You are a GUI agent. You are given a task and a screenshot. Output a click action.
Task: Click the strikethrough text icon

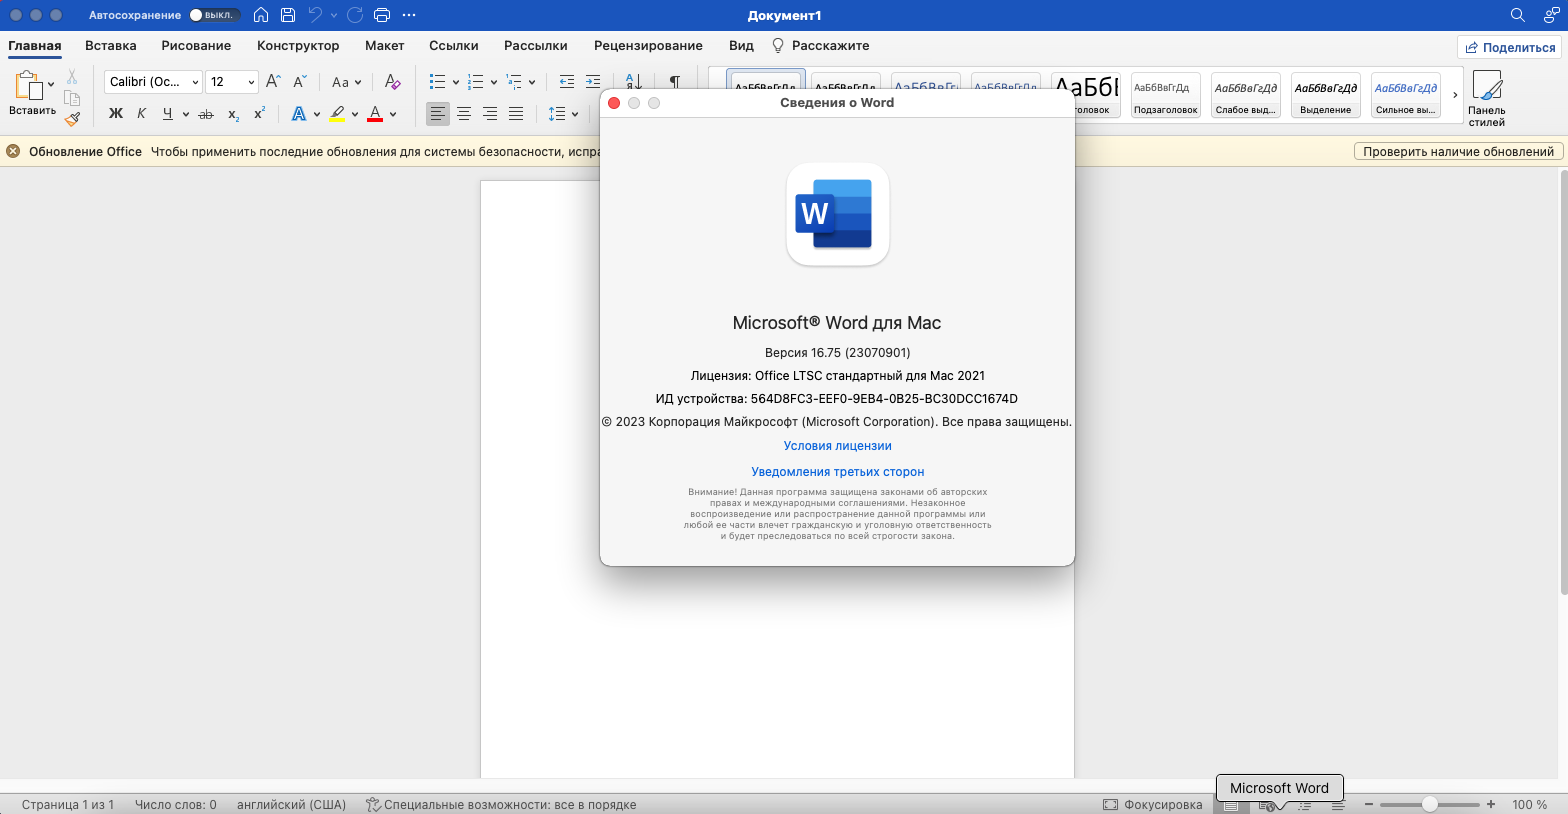click(x=206, y=114)
